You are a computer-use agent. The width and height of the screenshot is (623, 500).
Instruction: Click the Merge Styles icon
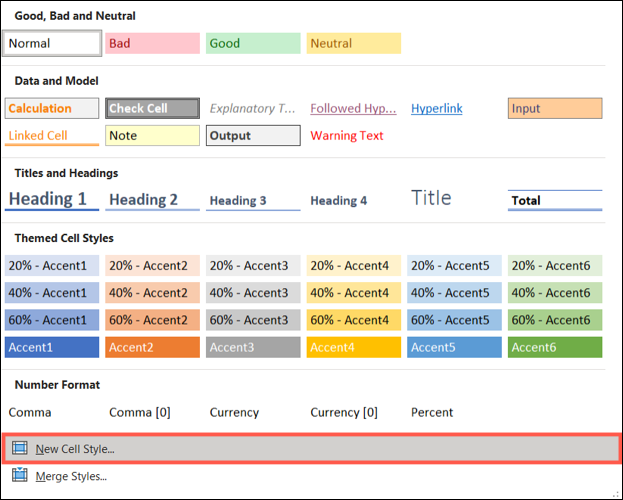coord(20,476)
